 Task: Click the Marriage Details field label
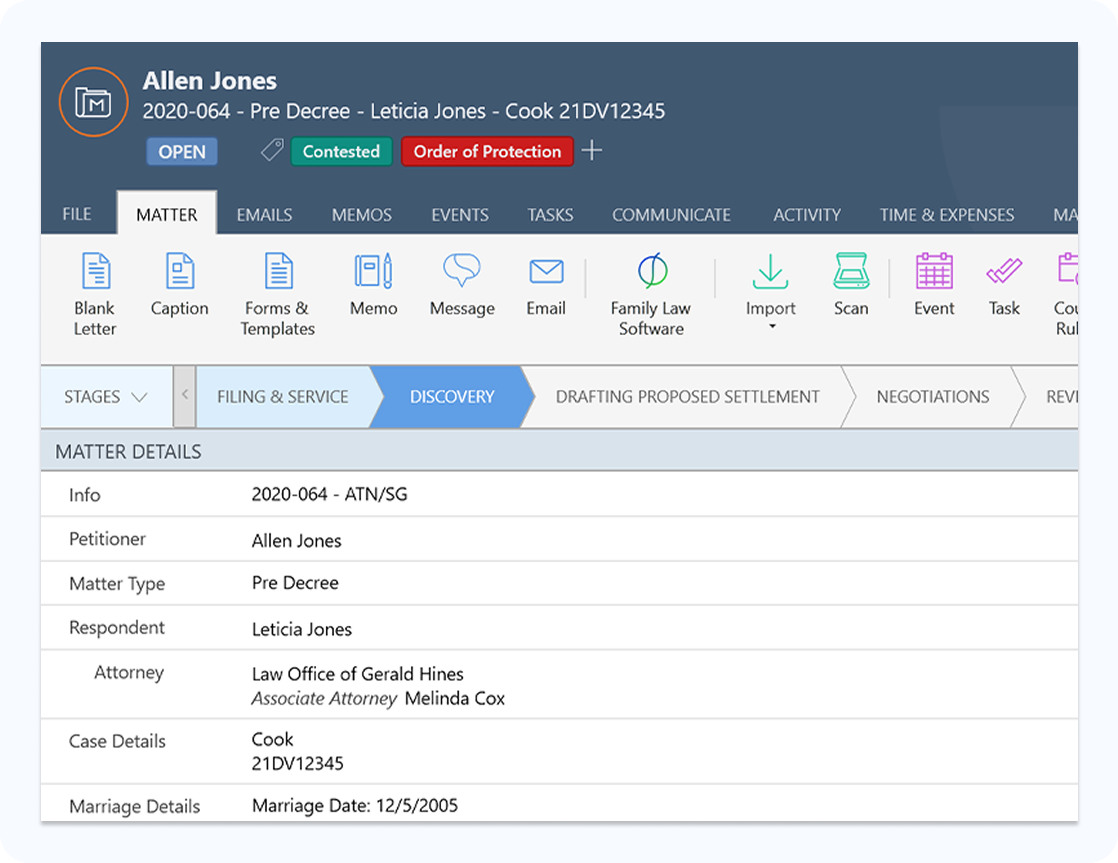coord(134,806)
